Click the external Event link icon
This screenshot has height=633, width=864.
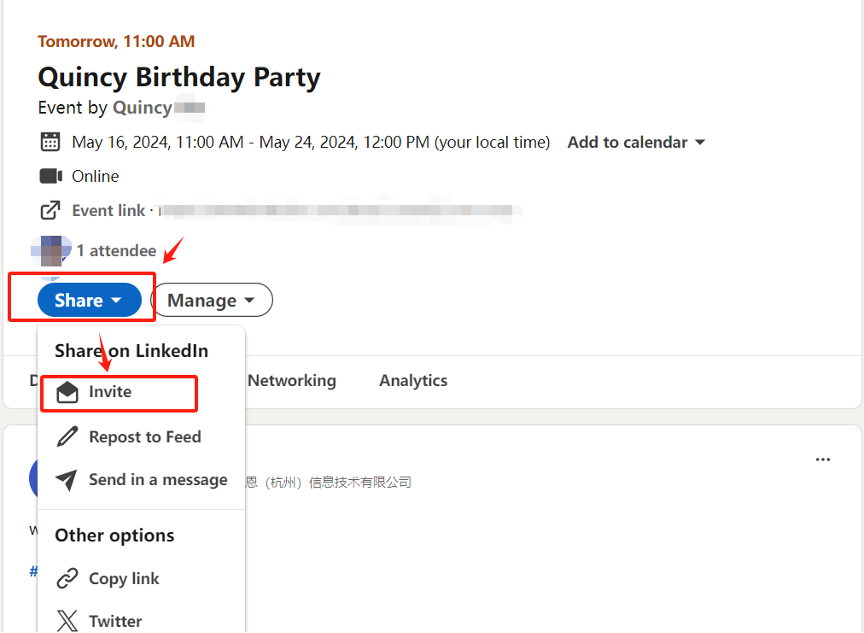(50, 210)
